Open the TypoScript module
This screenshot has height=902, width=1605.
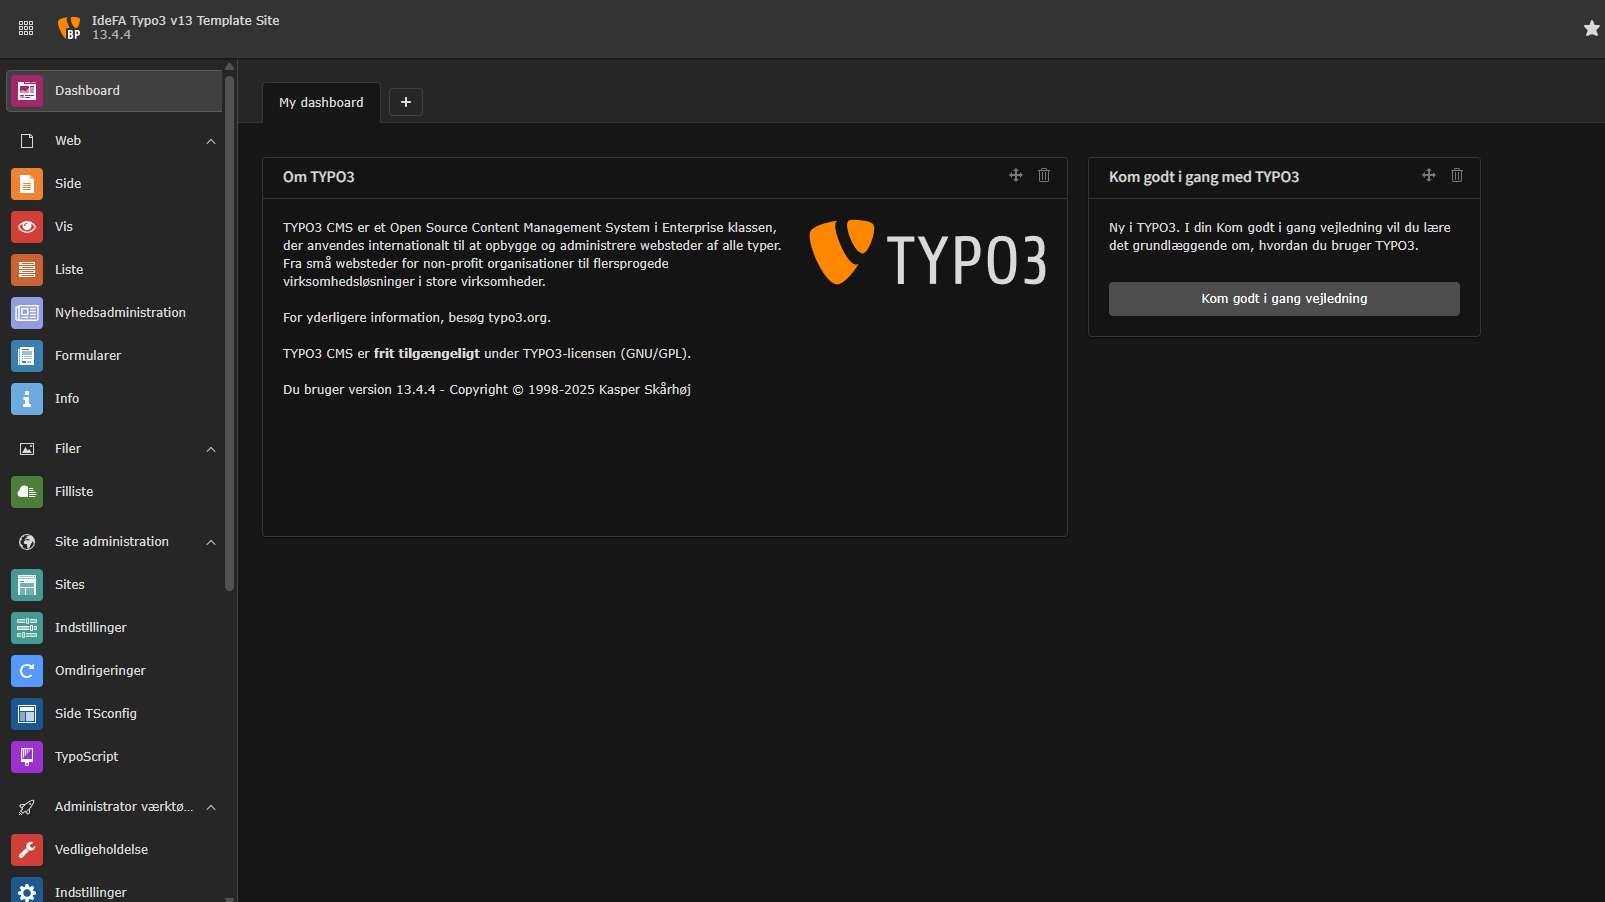pos(86,757)
